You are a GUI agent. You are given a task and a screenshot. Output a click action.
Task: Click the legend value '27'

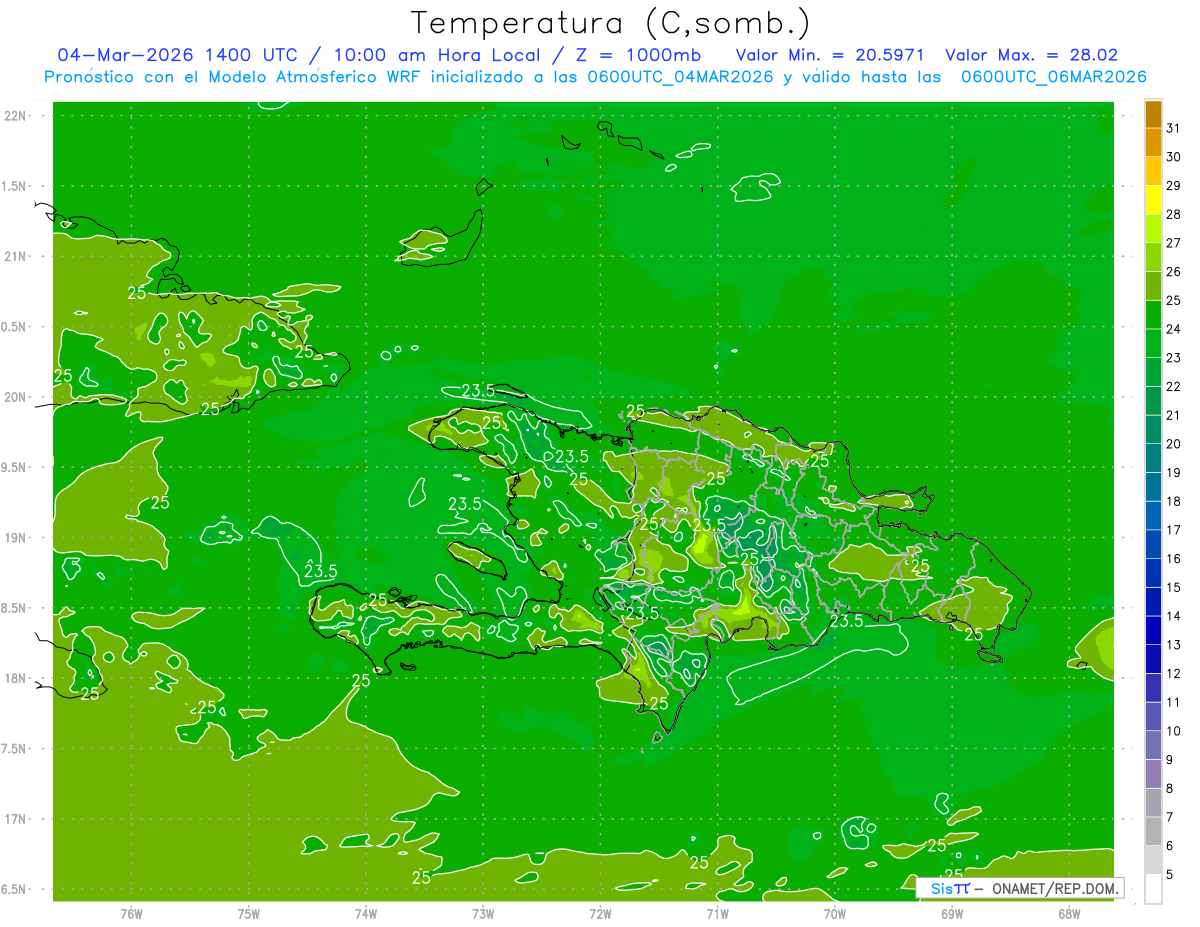[1173, 243]
